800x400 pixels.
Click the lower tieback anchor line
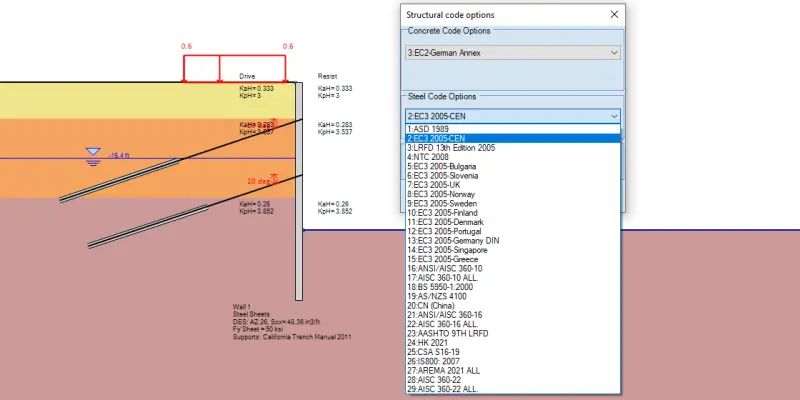195,211
